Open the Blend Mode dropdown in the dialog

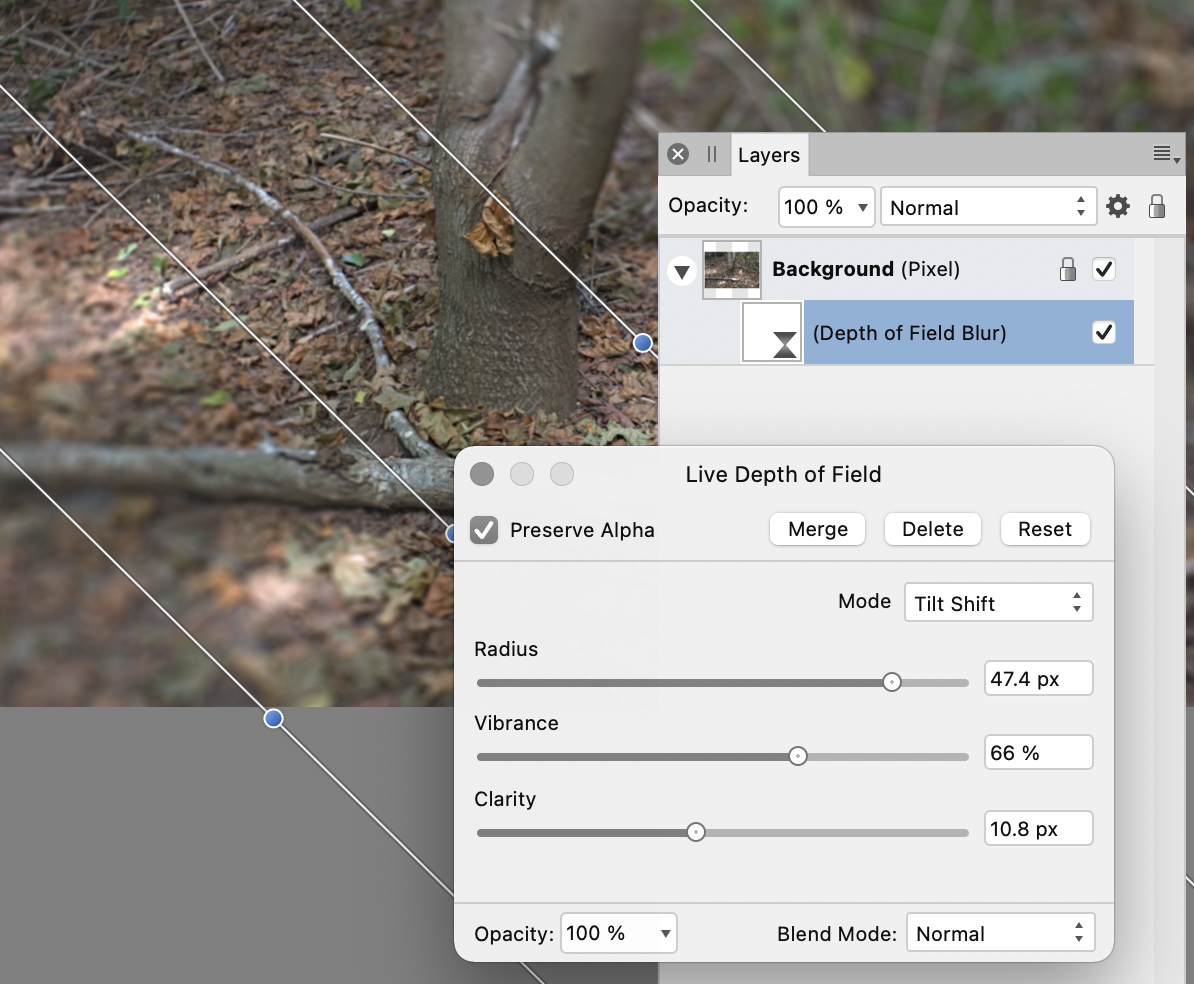(x=999, y=932)
